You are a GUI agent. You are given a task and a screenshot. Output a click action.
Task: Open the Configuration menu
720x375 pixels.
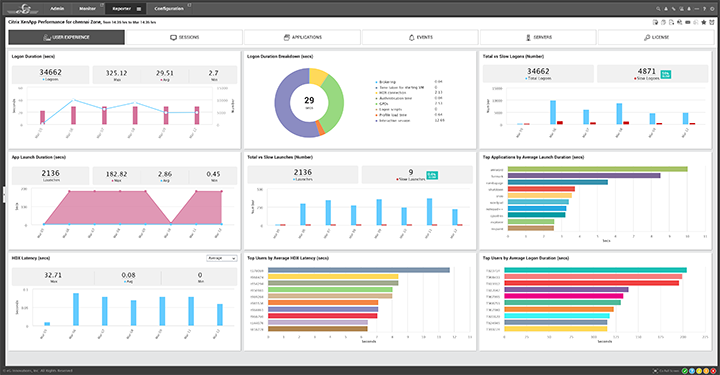169,8
